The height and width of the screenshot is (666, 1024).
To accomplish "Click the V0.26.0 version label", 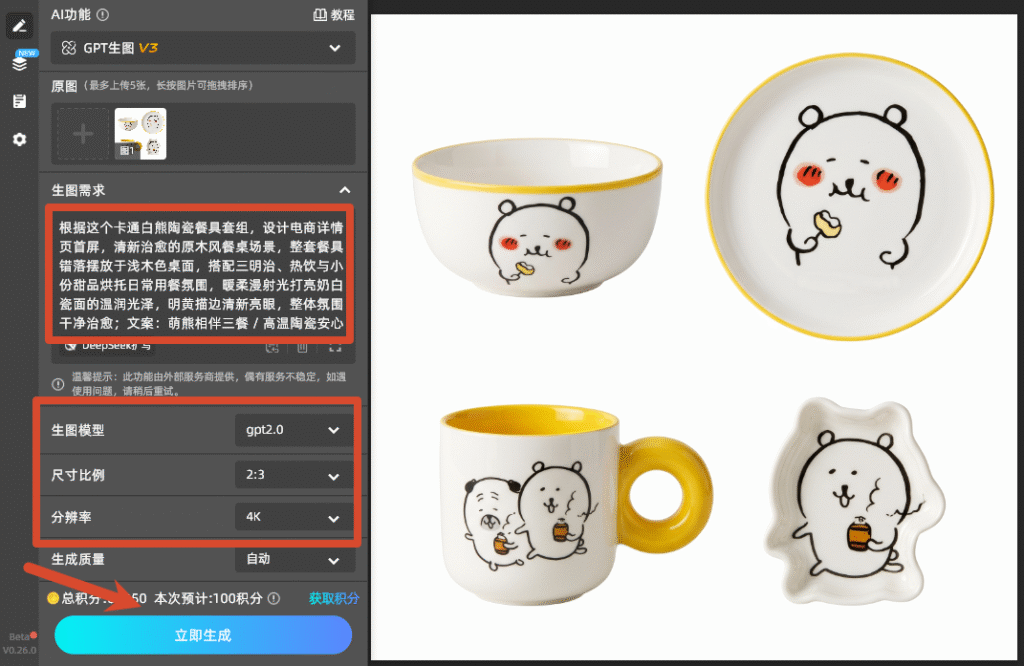I will (20, 650).
